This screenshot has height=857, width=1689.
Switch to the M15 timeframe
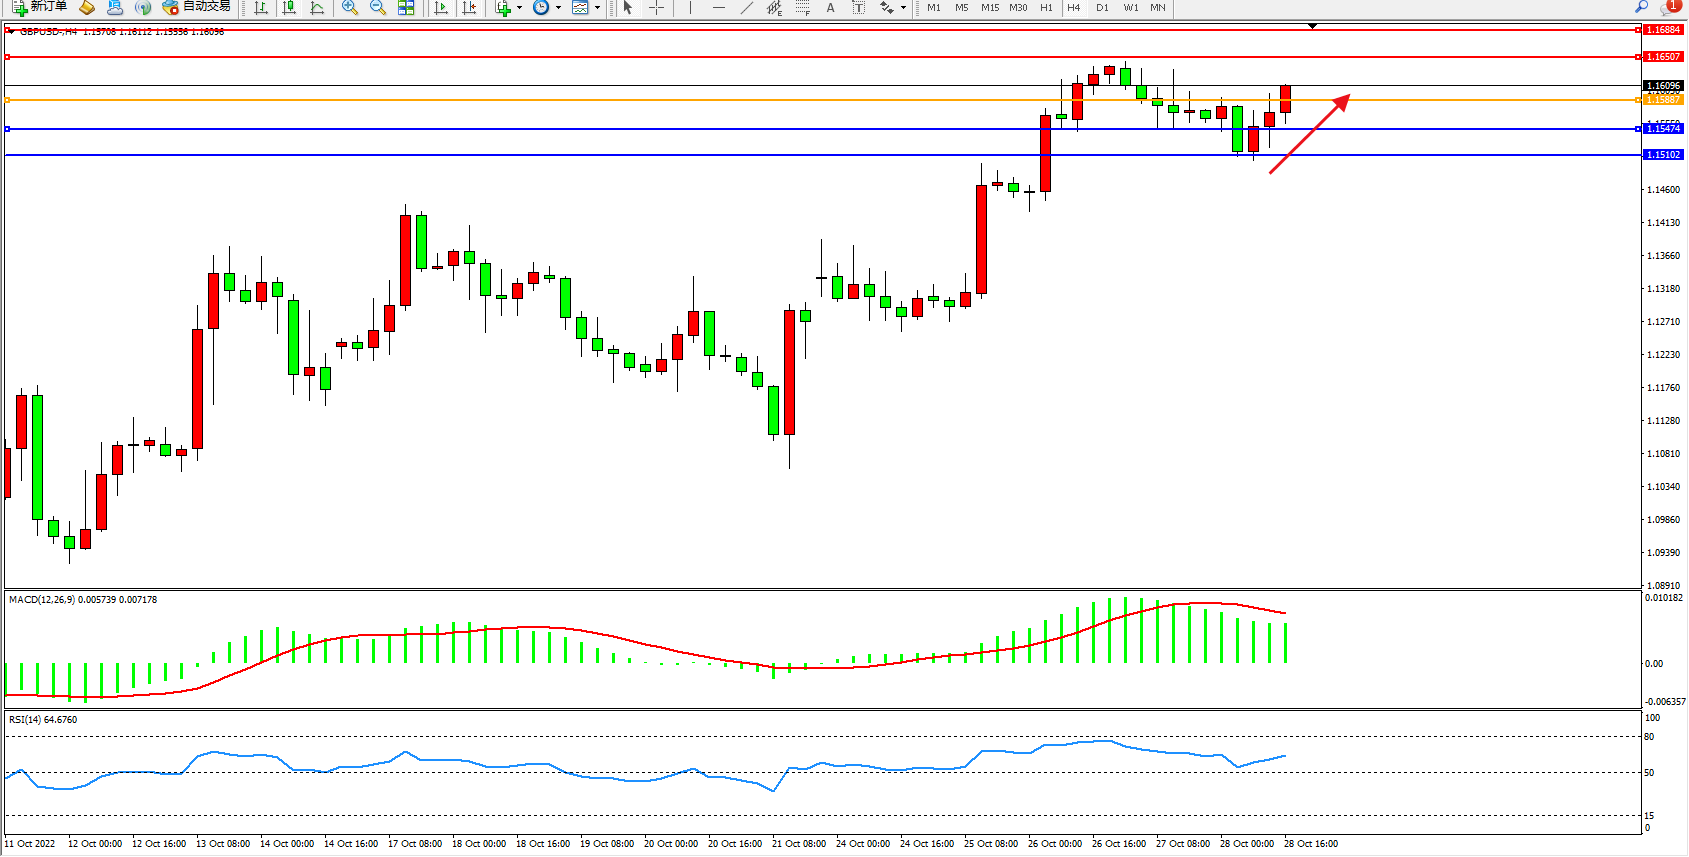coord(990,8)
